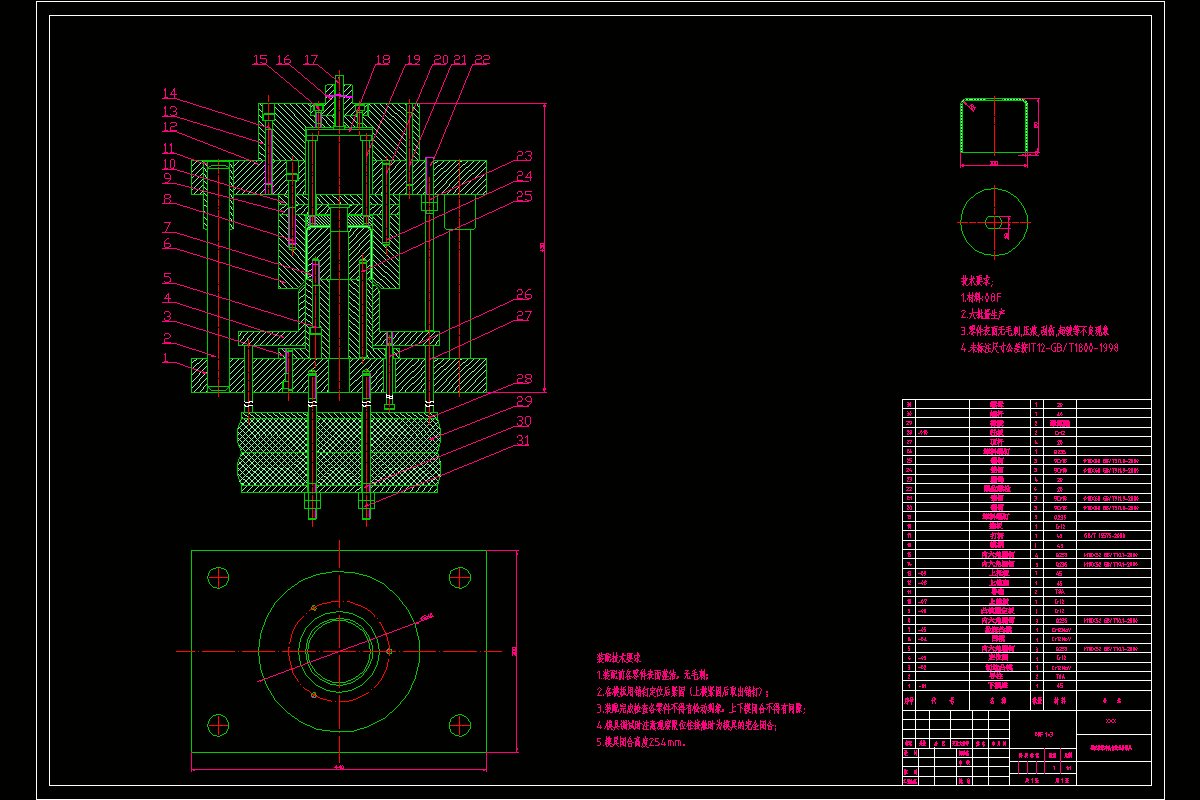The width and height of the screenshot is (1200, 800).
Task: Click part callout number 27
Action: pos(524,316)
